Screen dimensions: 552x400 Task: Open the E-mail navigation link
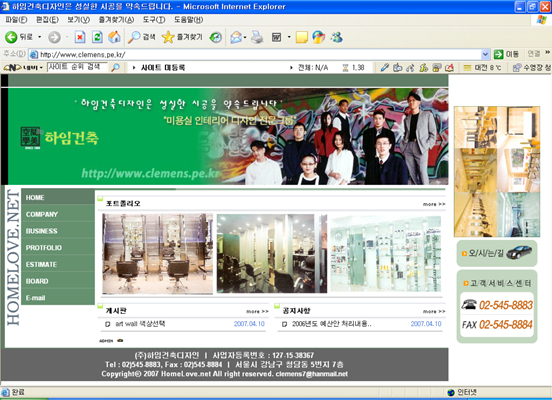click(x=58, y=298)
